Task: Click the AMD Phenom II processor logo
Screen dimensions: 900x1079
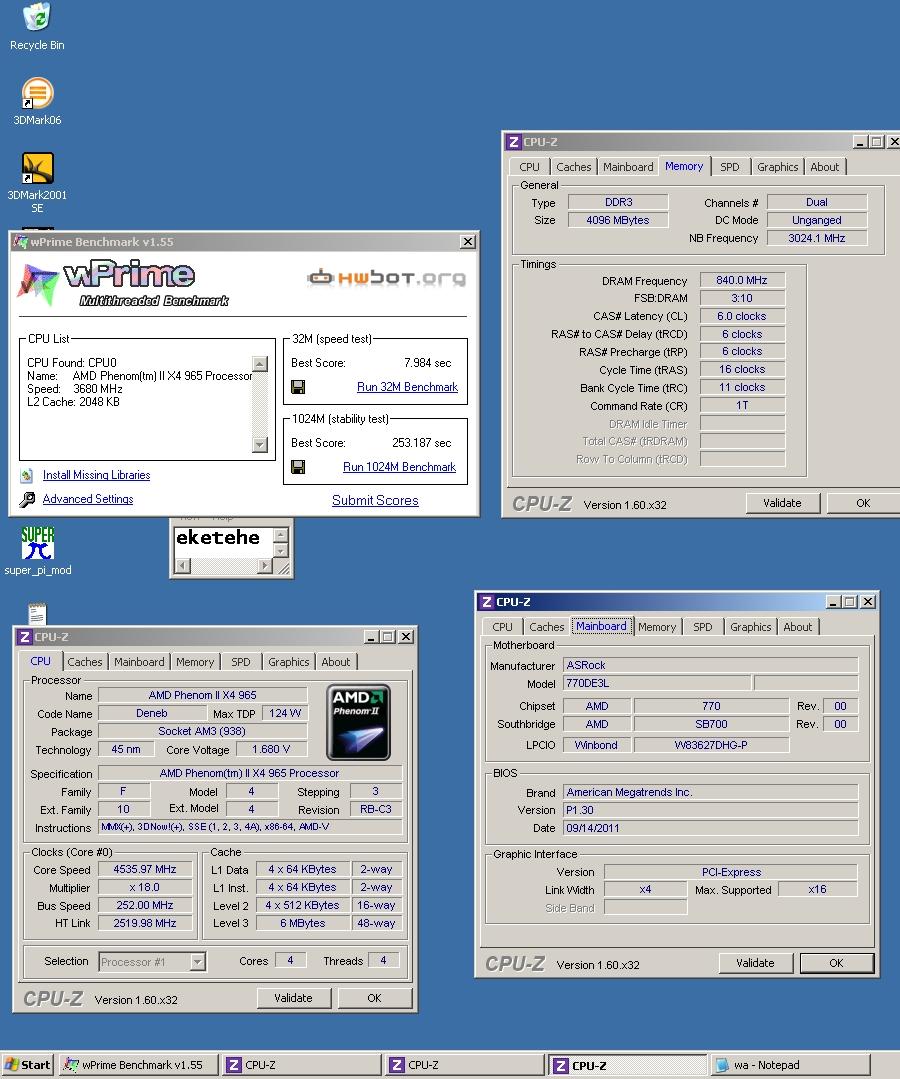Action: (x=358, y=722)
